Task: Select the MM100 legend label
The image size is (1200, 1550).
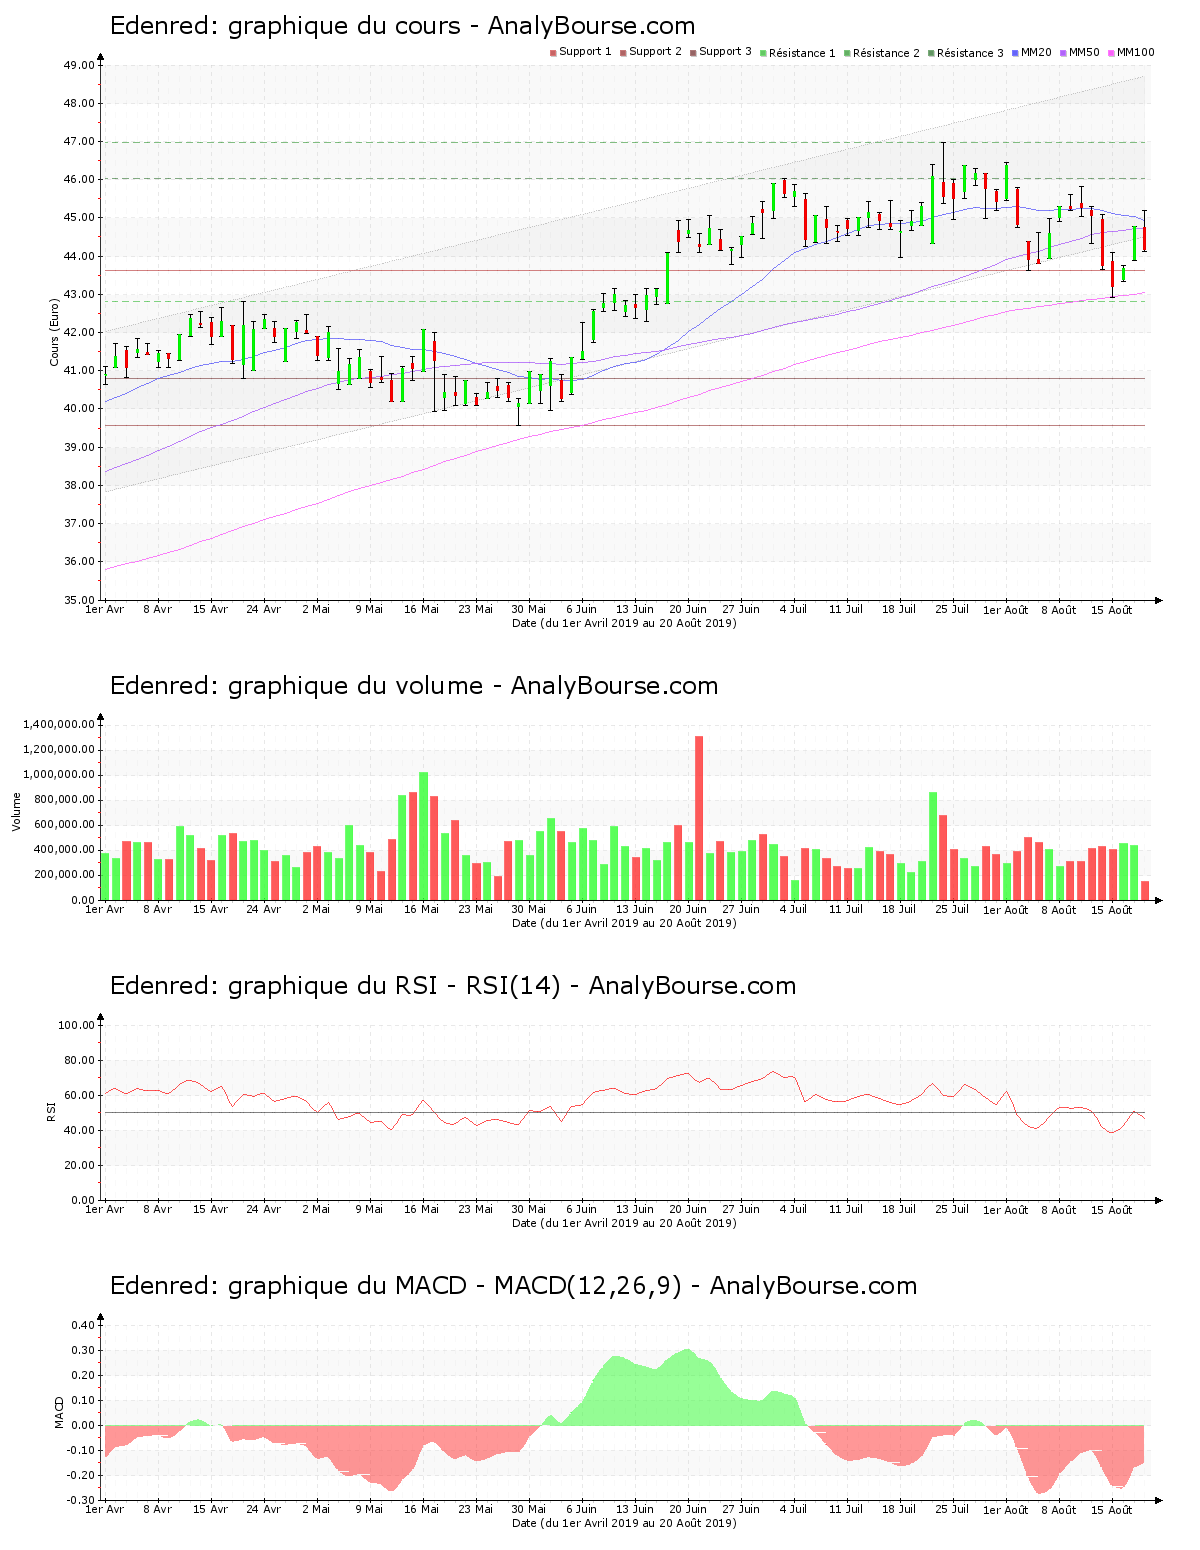Action: (1135, 52)
